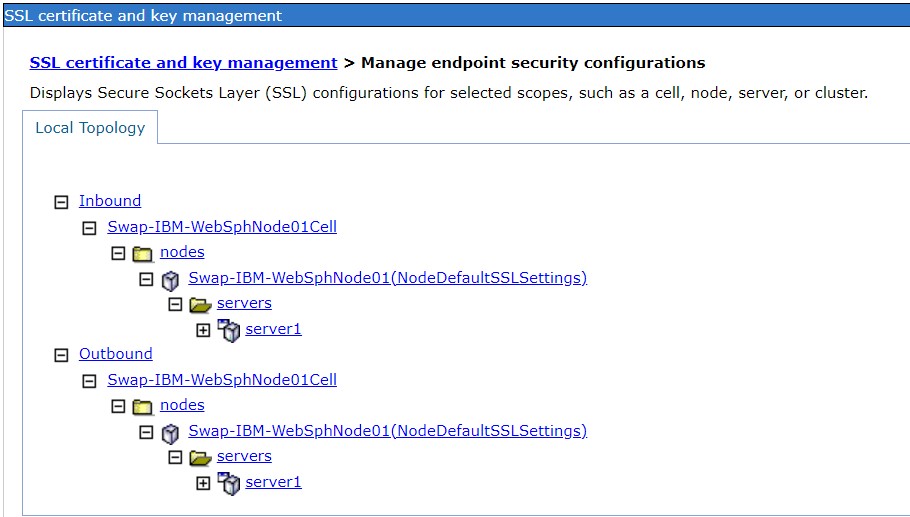This screenshot has width=910, height=517.
Task: Collapse Outbound NodeDefaultSSLSettings node expander
Action: (x=146, y=432)
